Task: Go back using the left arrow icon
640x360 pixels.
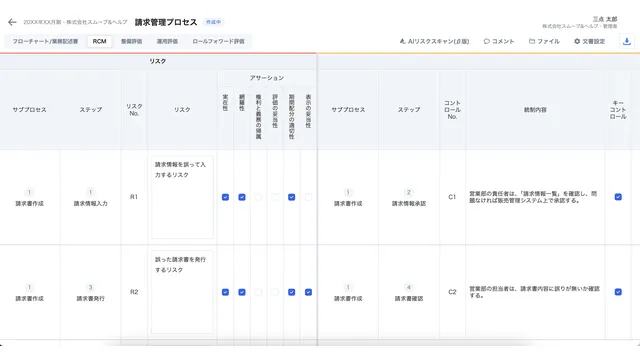Action: [12, 22]
